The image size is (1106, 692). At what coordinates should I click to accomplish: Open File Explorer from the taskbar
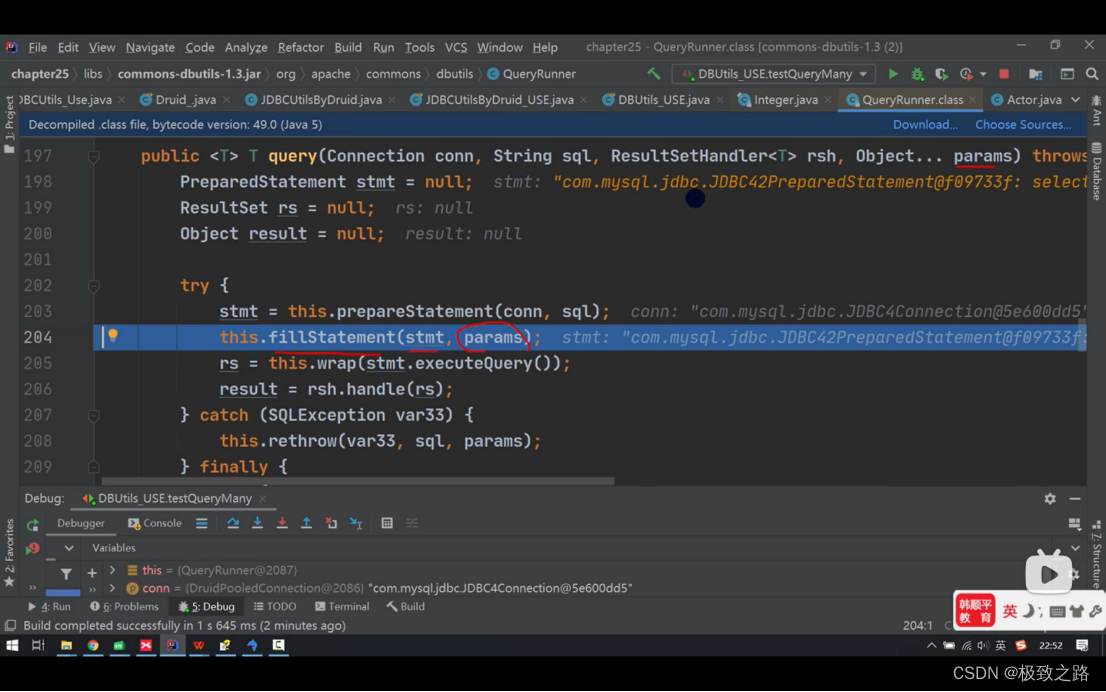pos(66,645)
